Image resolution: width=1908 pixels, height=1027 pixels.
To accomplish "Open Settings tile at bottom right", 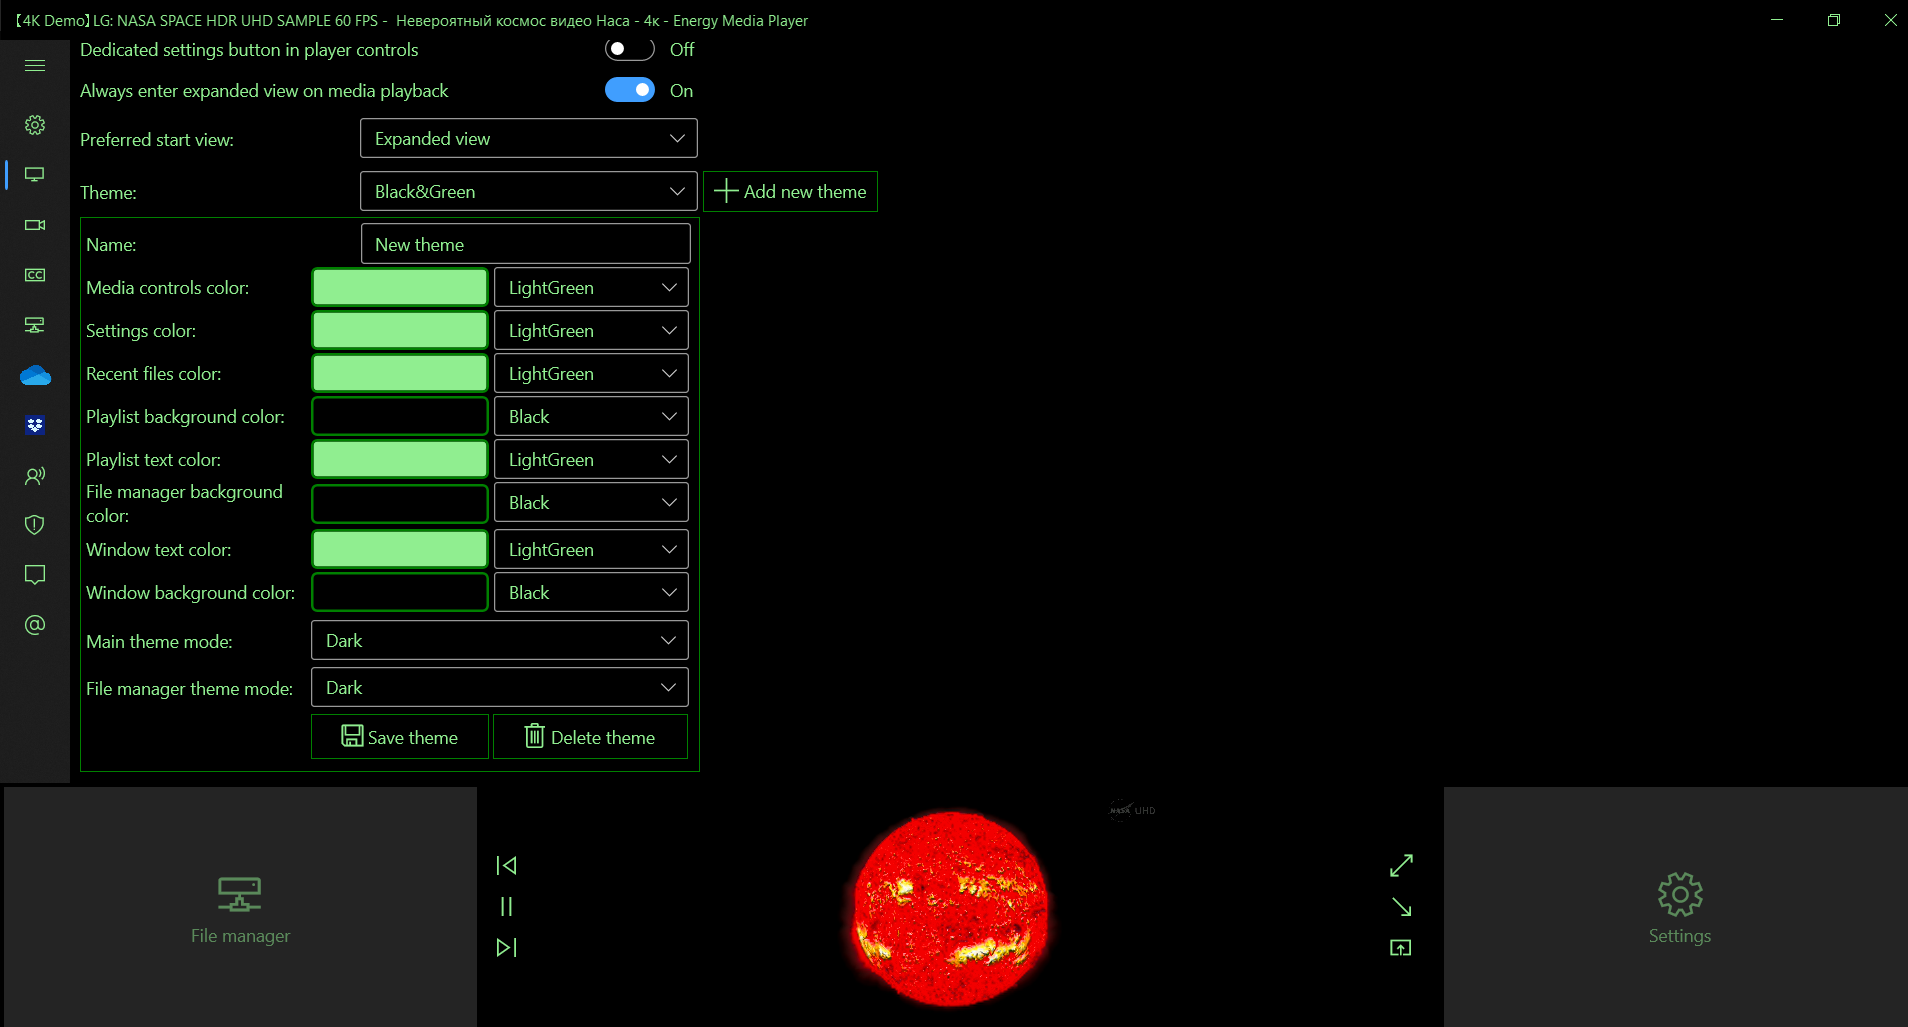I will coord(1676,907).
